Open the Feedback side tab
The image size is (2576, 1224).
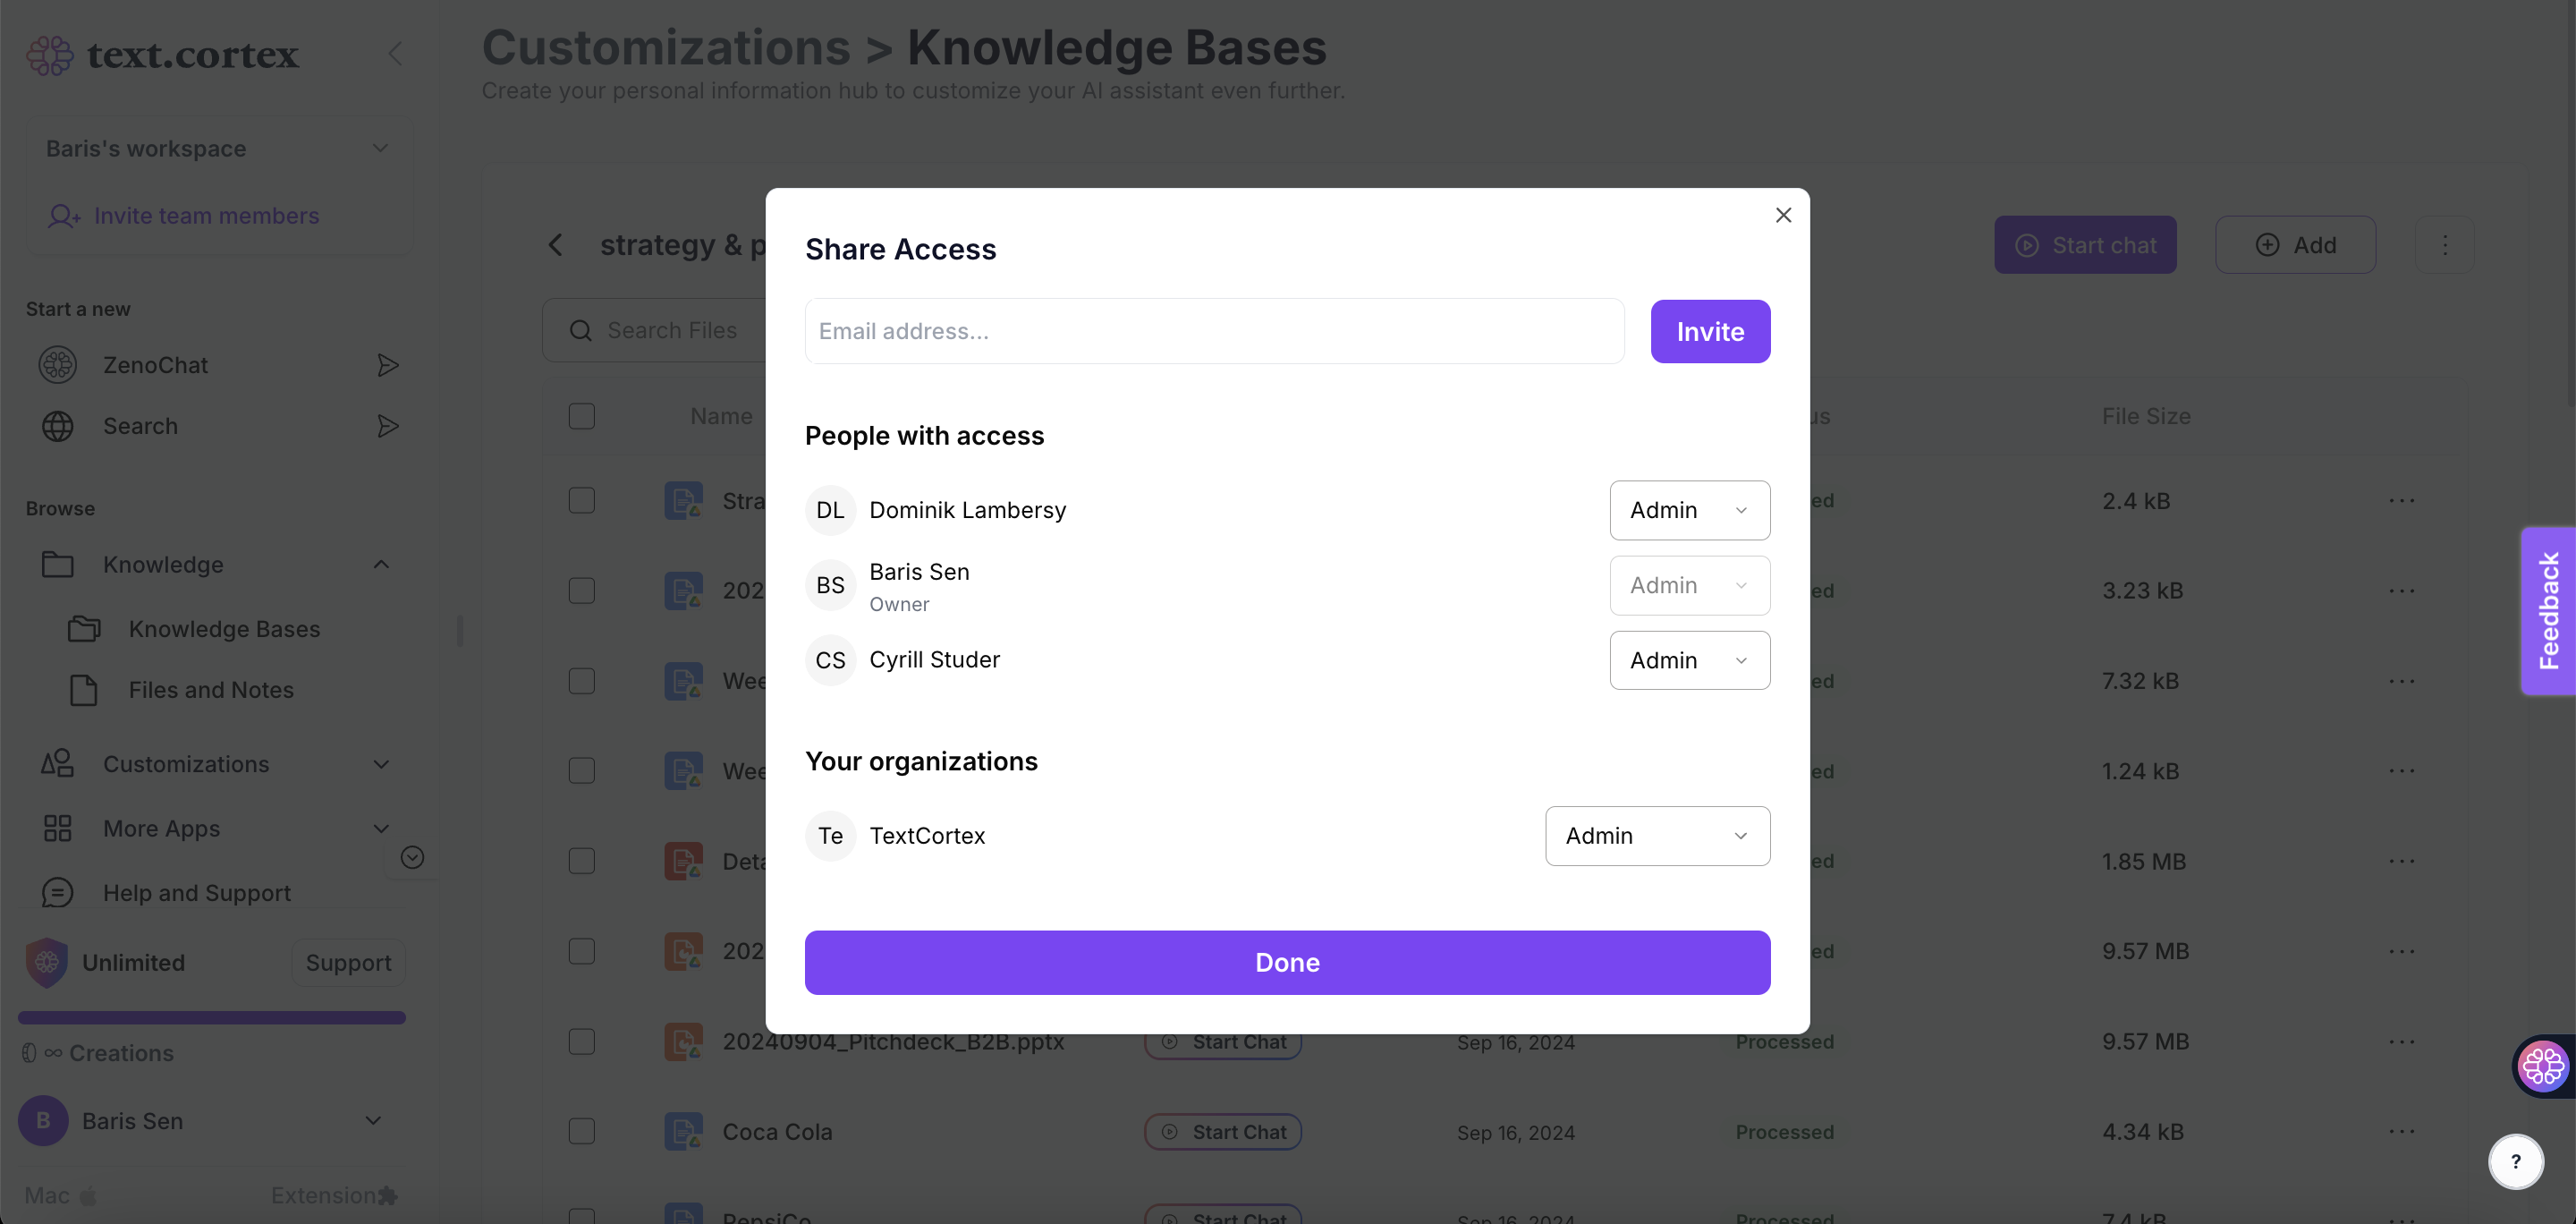tap(2547, 611)
